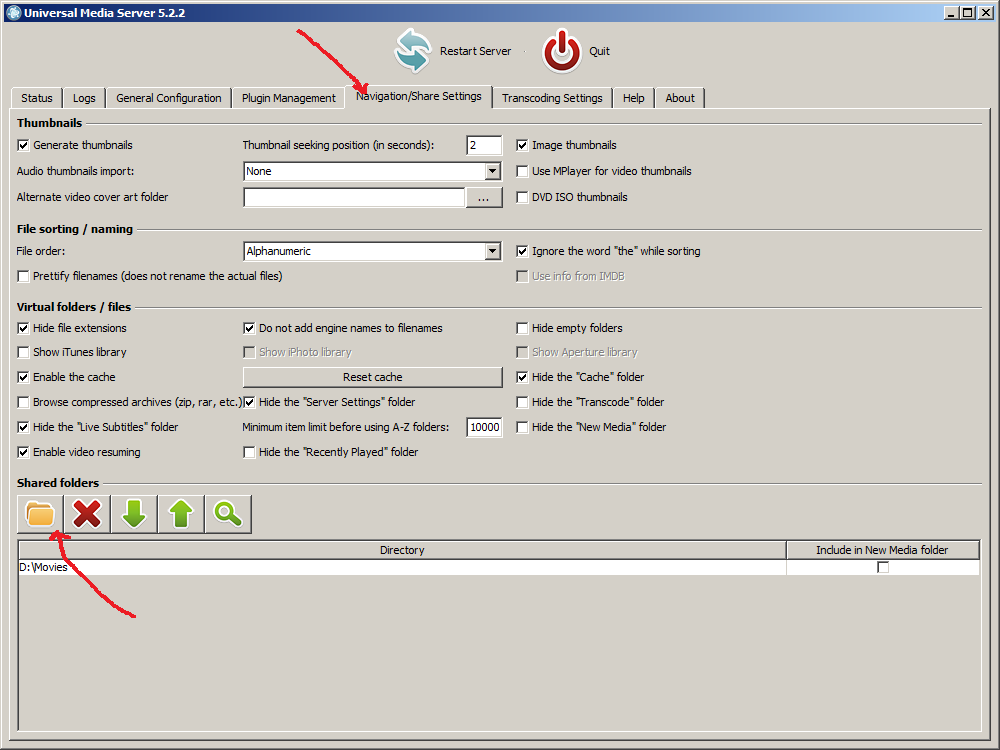Move shared folder up with green up arrow
The width and height of the screenshot is (1000, 750).
(181, 514)
